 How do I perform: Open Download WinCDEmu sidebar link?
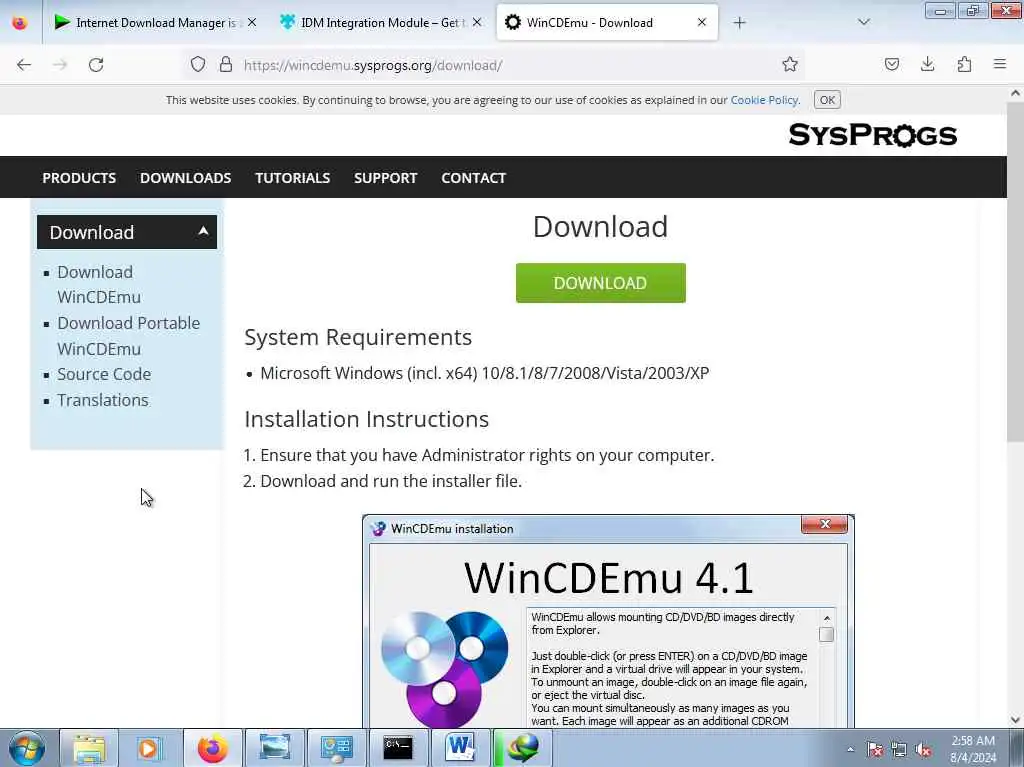pos(99,284)
